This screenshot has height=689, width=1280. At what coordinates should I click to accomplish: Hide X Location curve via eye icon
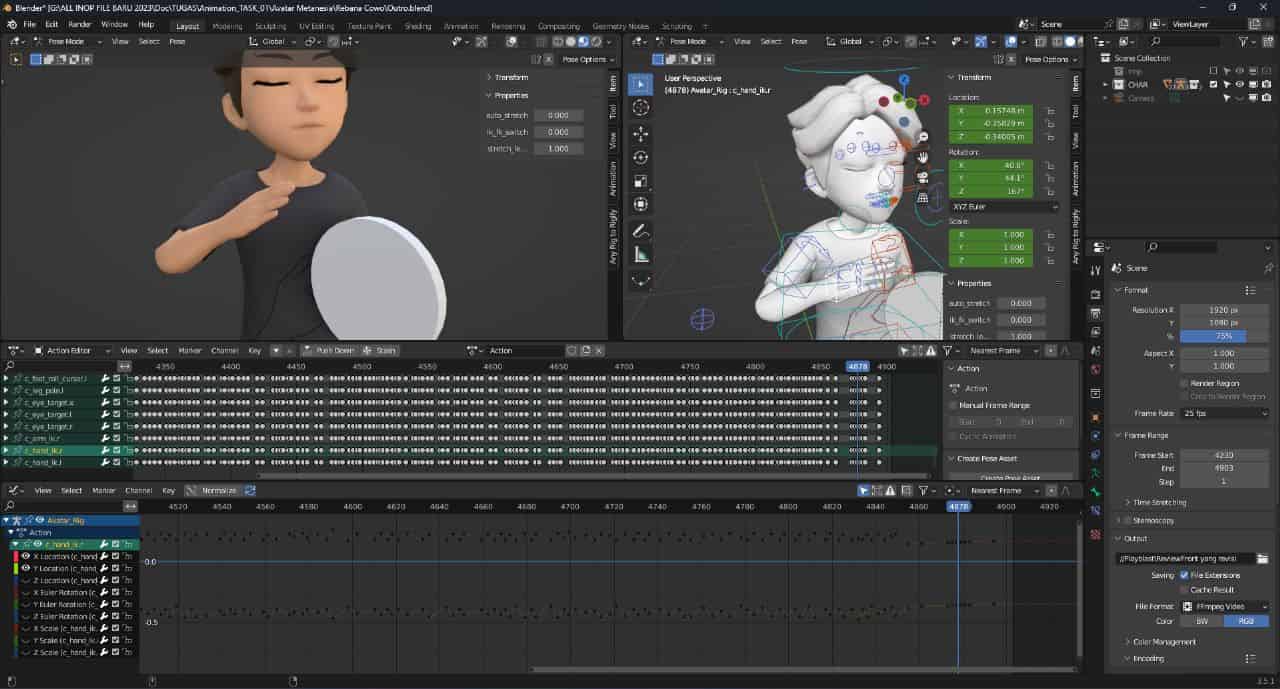25,556
